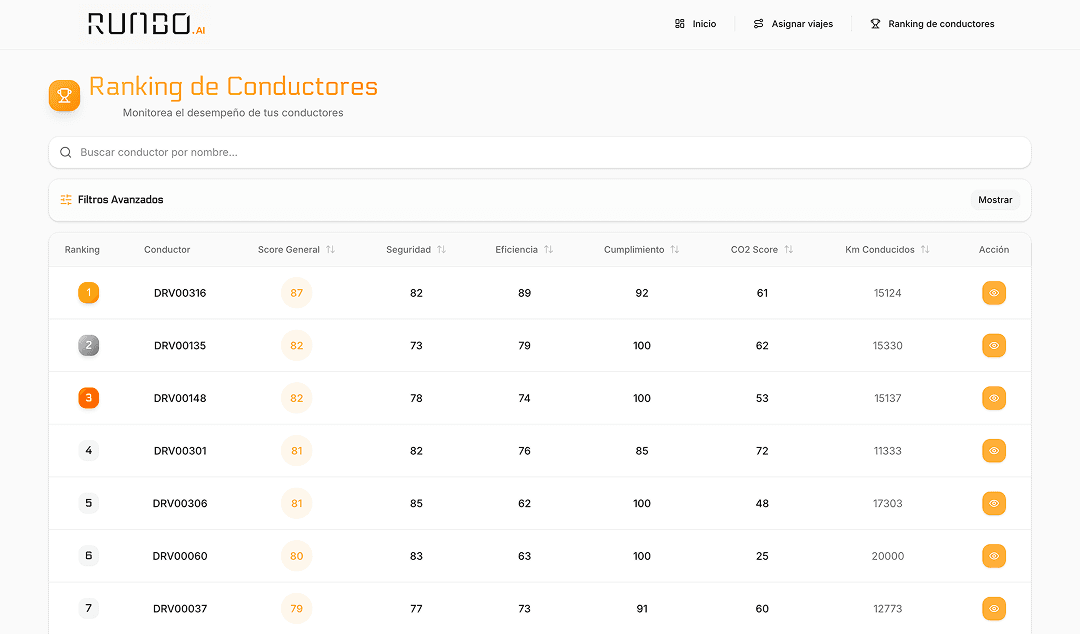Screen dimensions: 1080x634
Task: Click the Rumbo.AI logo
Action: 146,24
